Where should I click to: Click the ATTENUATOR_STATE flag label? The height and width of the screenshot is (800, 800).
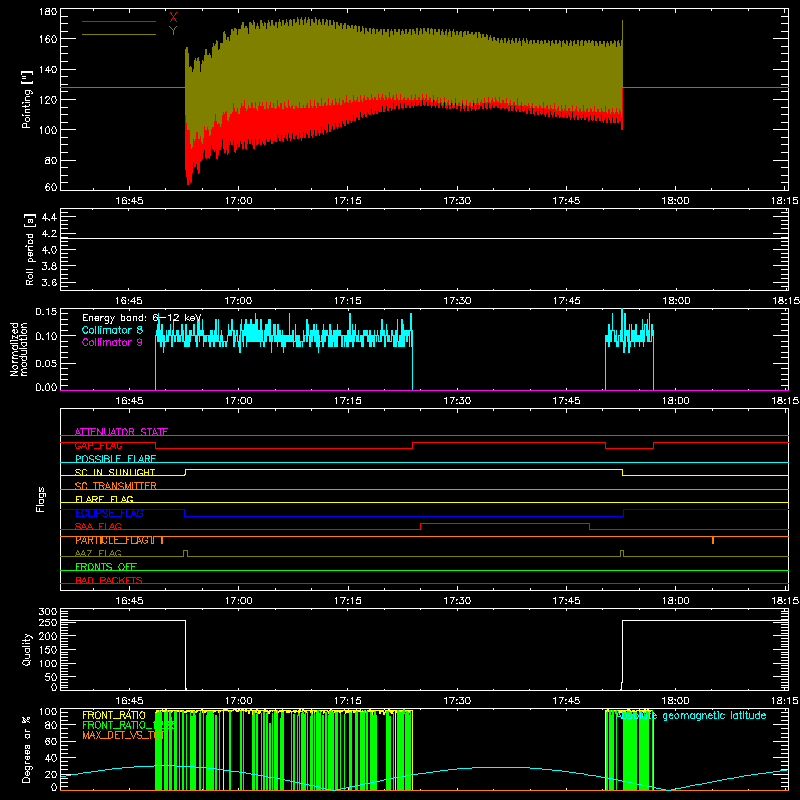[x=121, y=432]
